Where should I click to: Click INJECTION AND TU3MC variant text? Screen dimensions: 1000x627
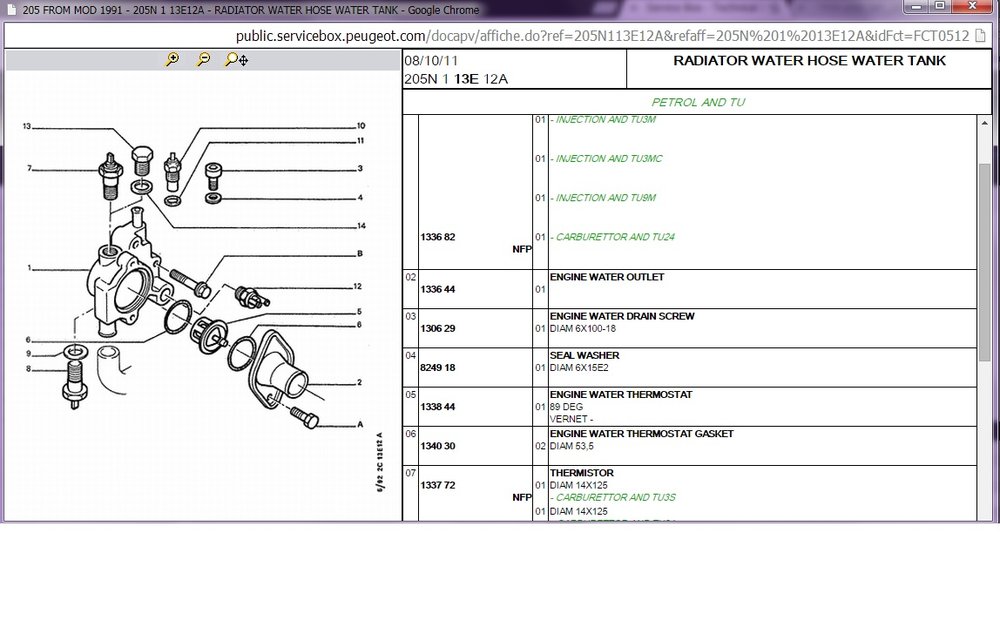(x=607, y=158)
